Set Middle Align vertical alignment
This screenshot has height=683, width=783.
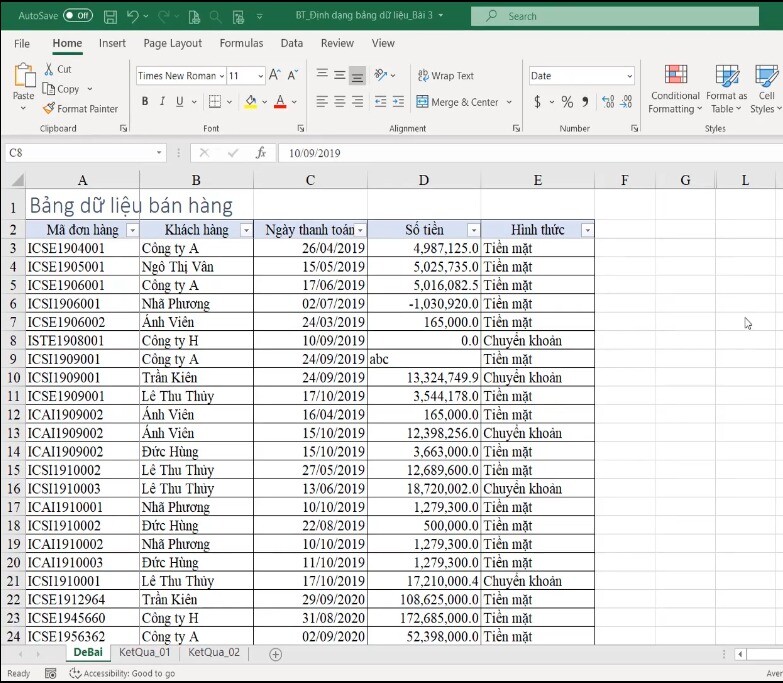[340, 75]
